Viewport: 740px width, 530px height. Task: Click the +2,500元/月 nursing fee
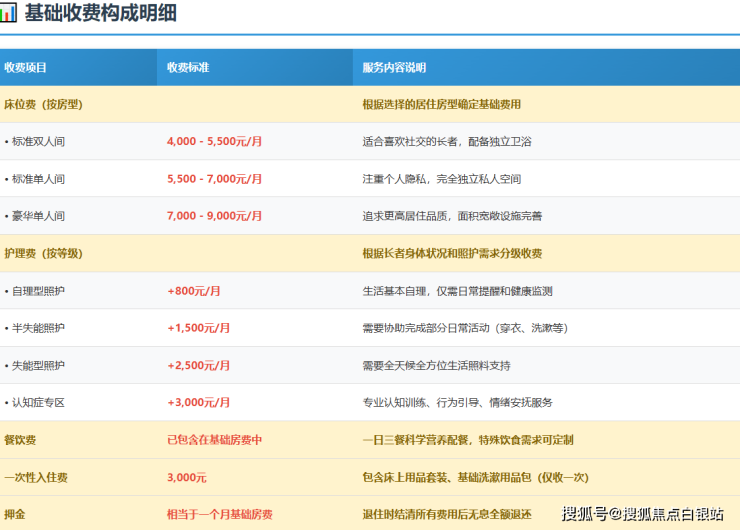coord(199,365)
